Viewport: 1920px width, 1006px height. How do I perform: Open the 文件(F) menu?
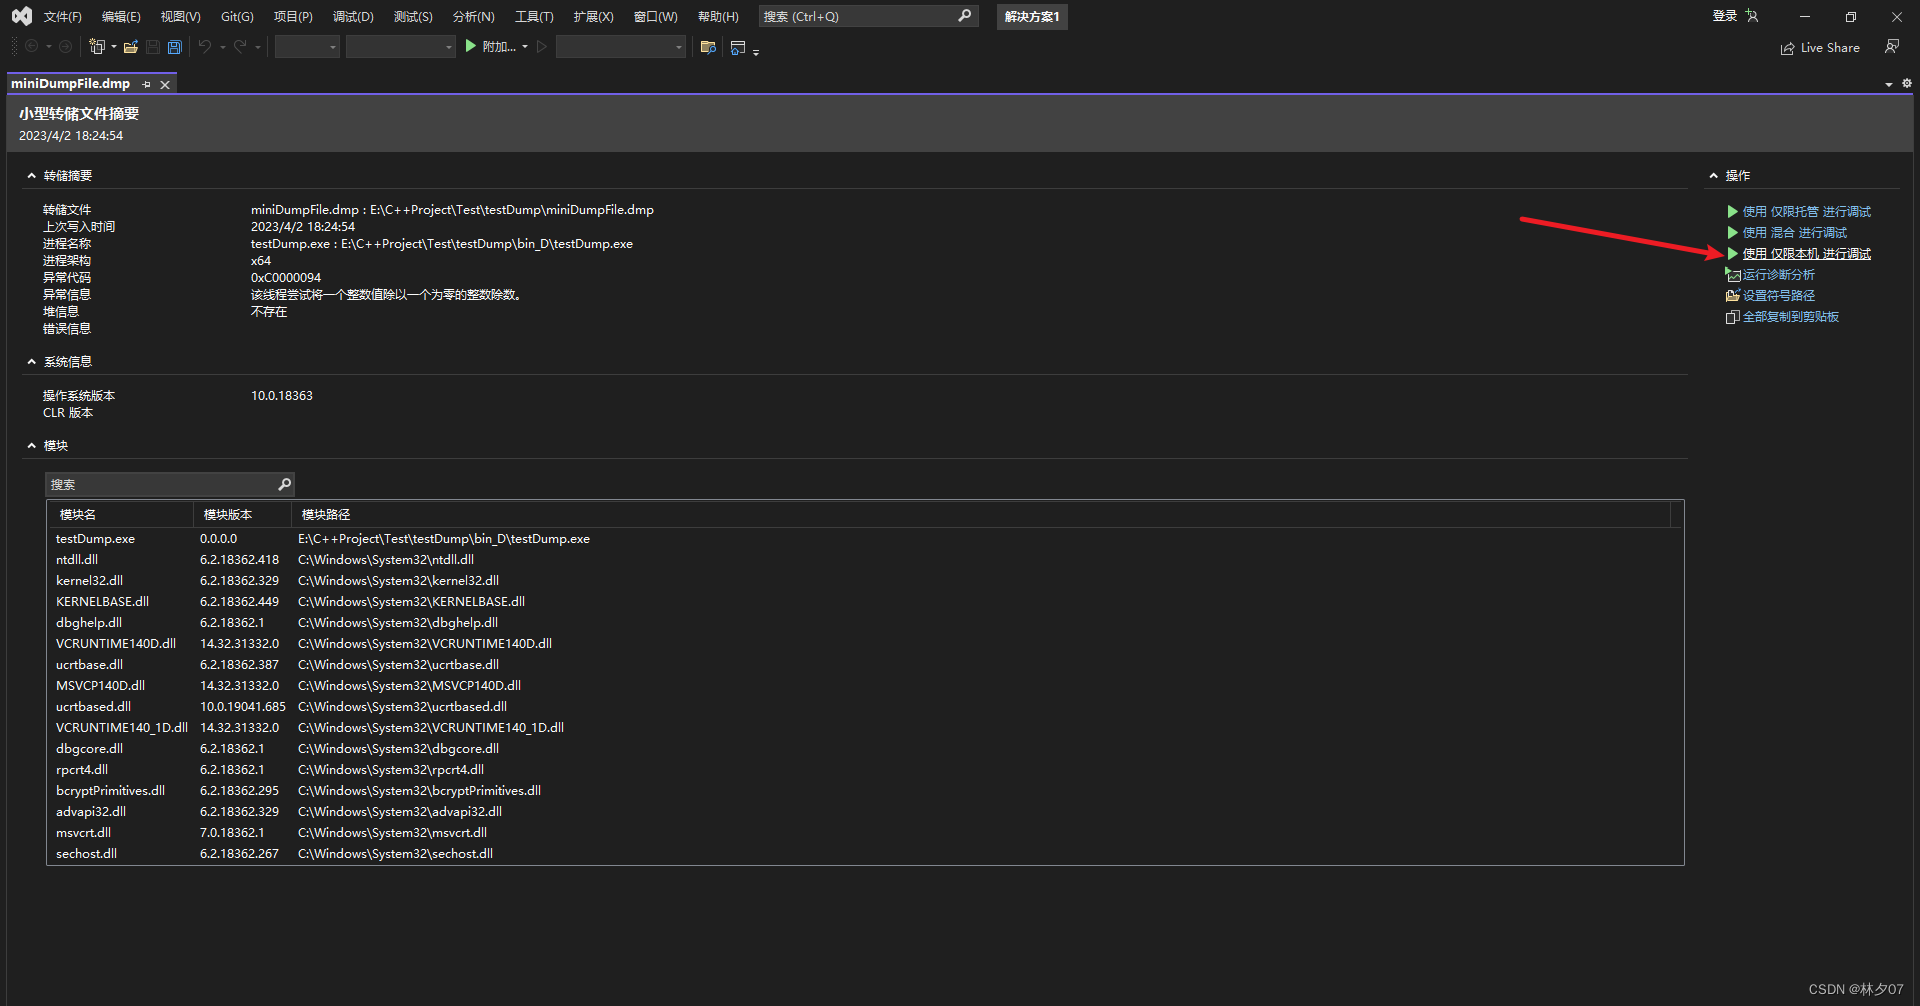[x=62, y=17]
